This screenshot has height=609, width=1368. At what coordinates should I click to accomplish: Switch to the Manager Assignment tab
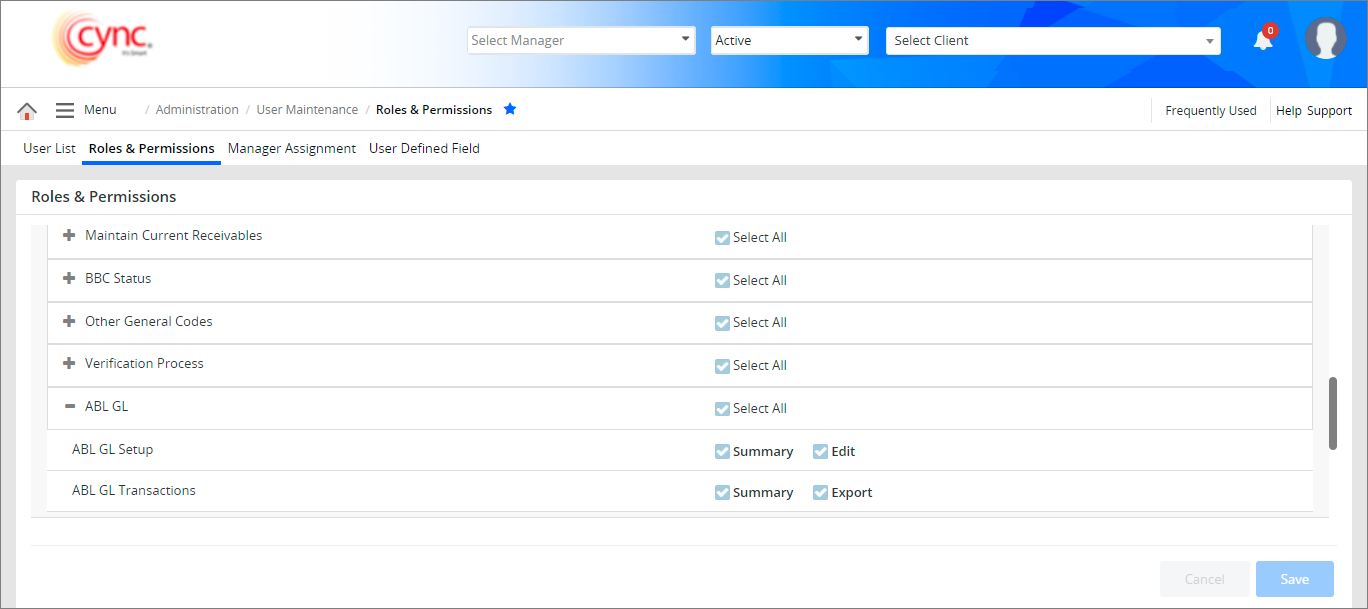pos(291,148)
